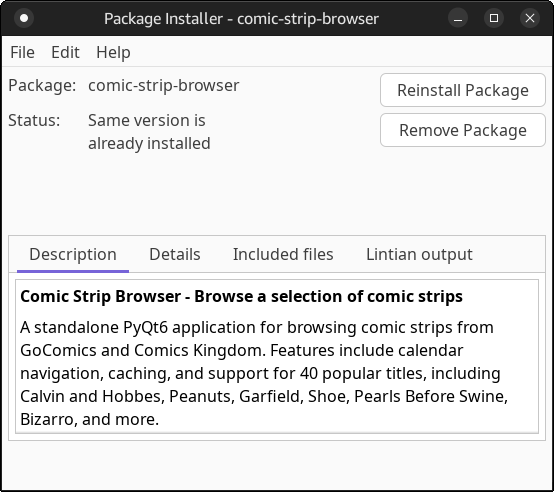Click the Reinstall Package button
Image resolution: width=554 pixels, height=492 pixels.
point(463,90)
